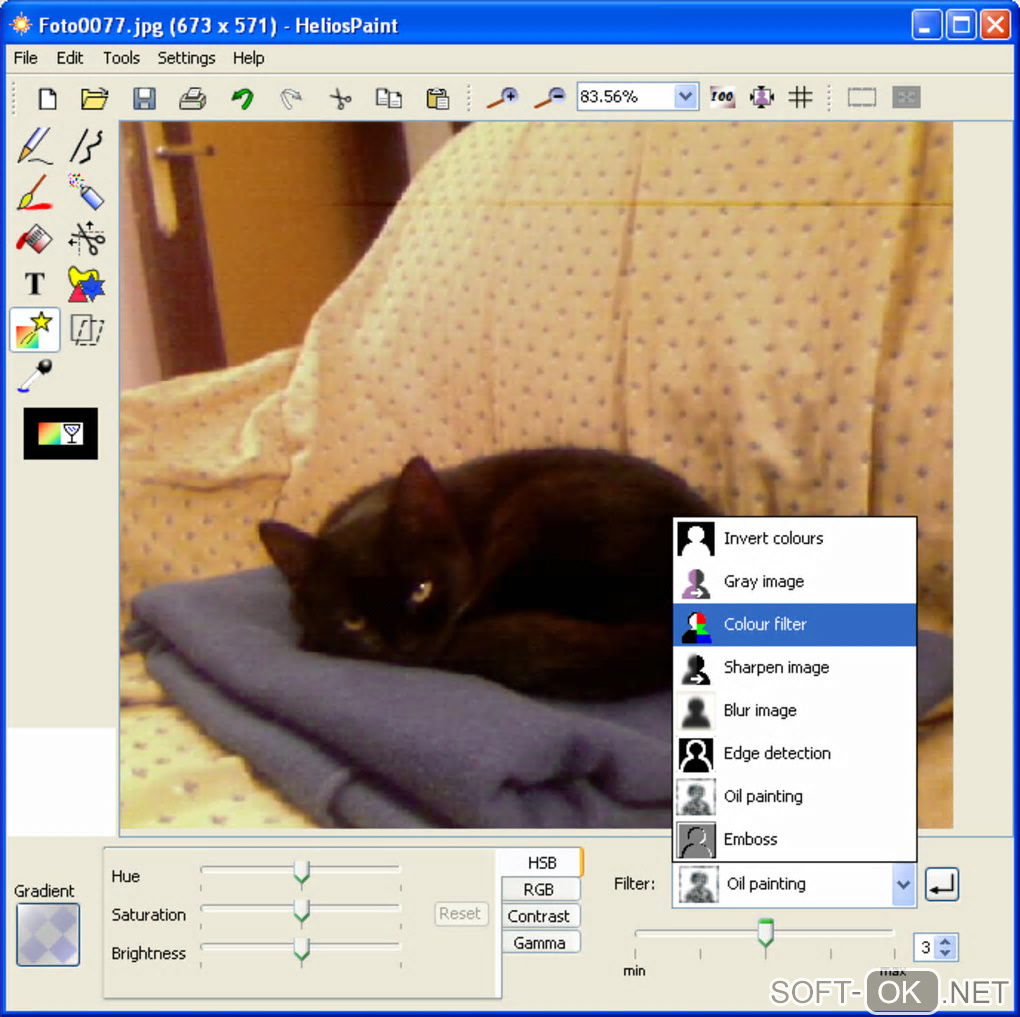1020x1017 pixels.
Task: Collapse the Filter combo box arrow
Action: (903, 884)
